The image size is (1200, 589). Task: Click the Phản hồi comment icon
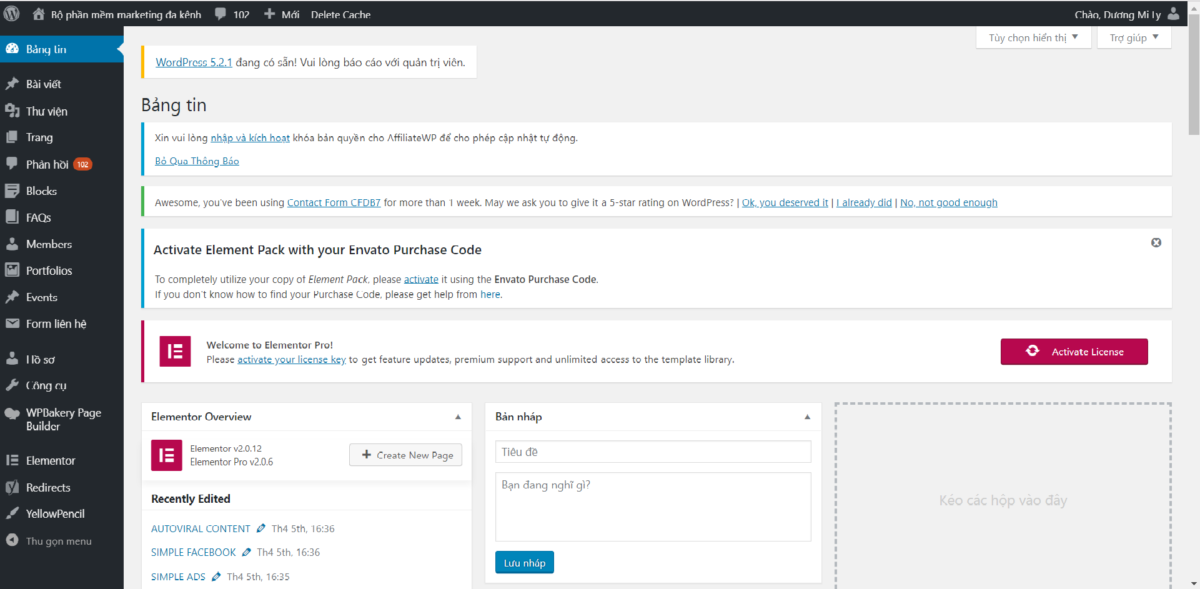(12, 164)
